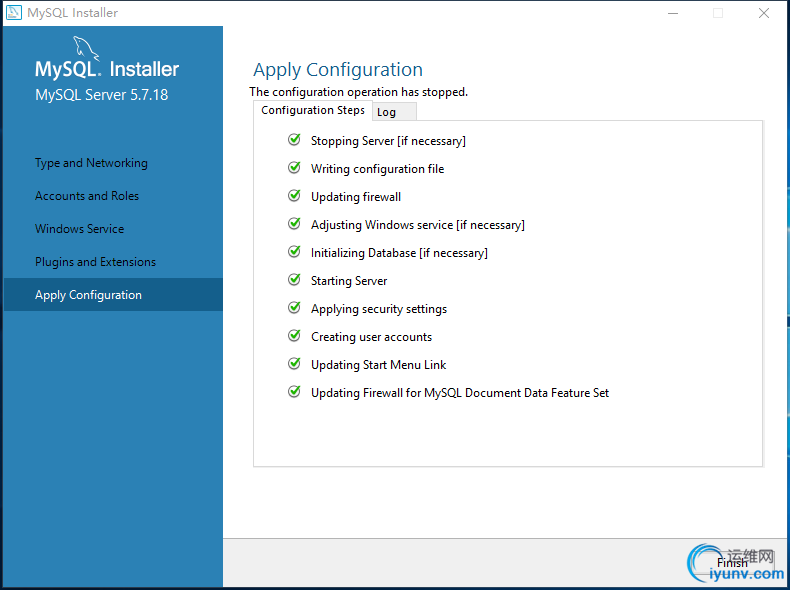790x590 pixels.
Task: Click 'Initializing Database [if necessary]' text
Action: [399, 253]
